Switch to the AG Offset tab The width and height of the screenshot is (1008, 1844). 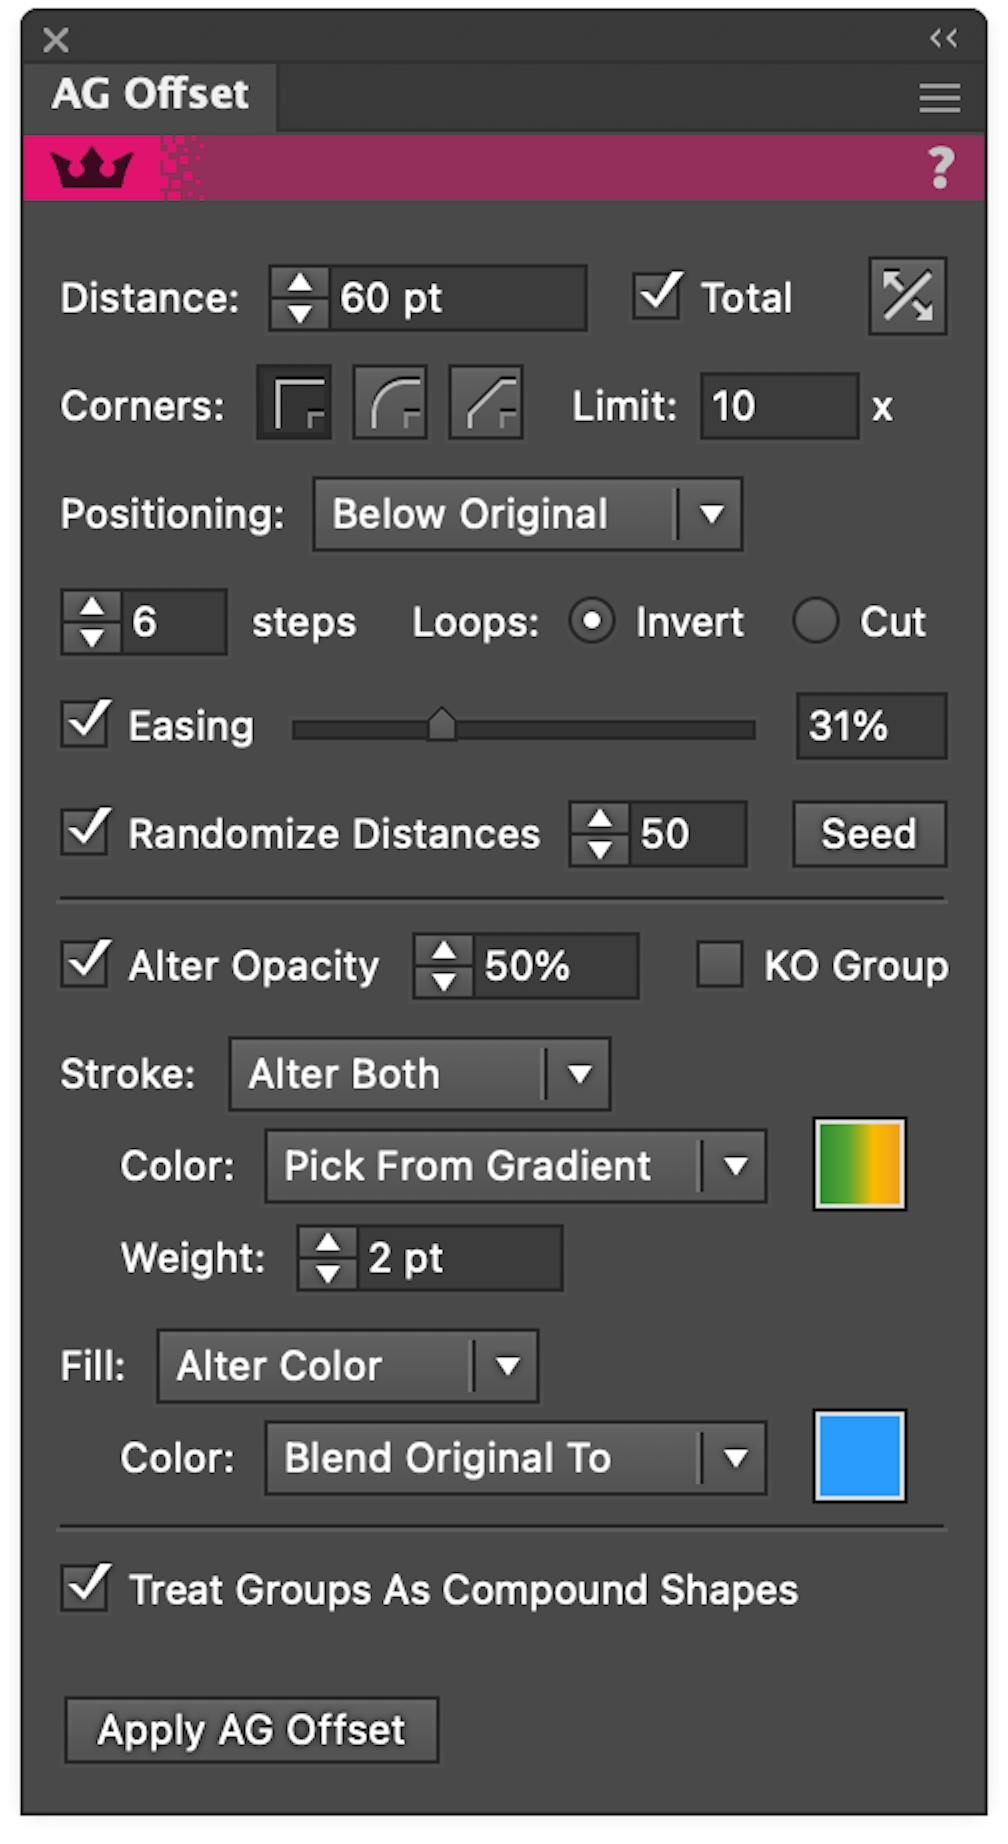point(152,93)
